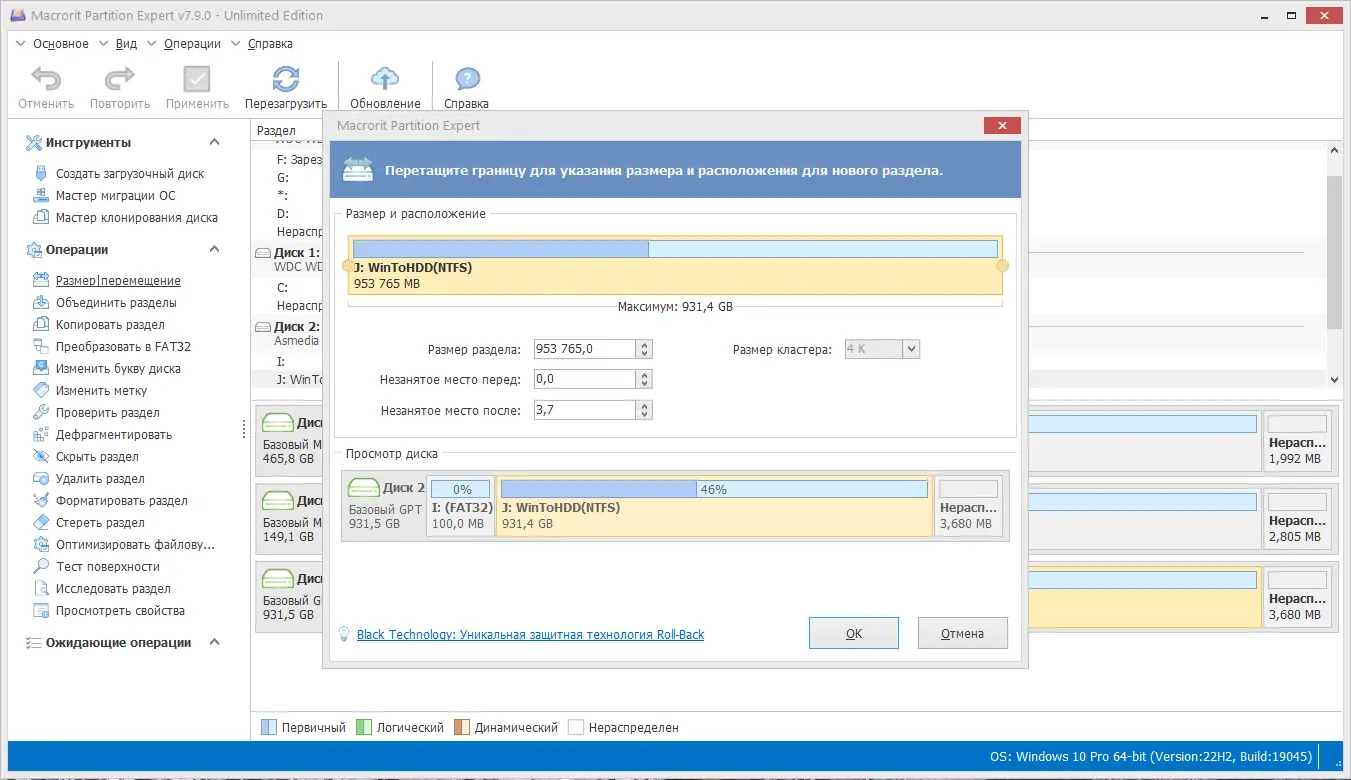1351x780 pixels.
Task: Click the Изменить букву диска icon
Action: pos(41,368)
